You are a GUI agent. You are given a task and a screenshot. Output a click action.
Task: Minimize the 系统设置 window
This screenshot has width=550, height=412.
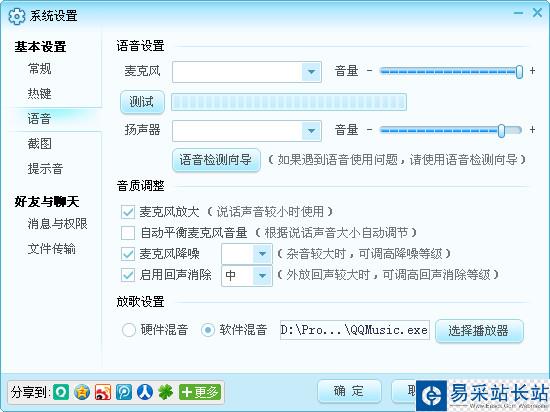coord(518,13)
